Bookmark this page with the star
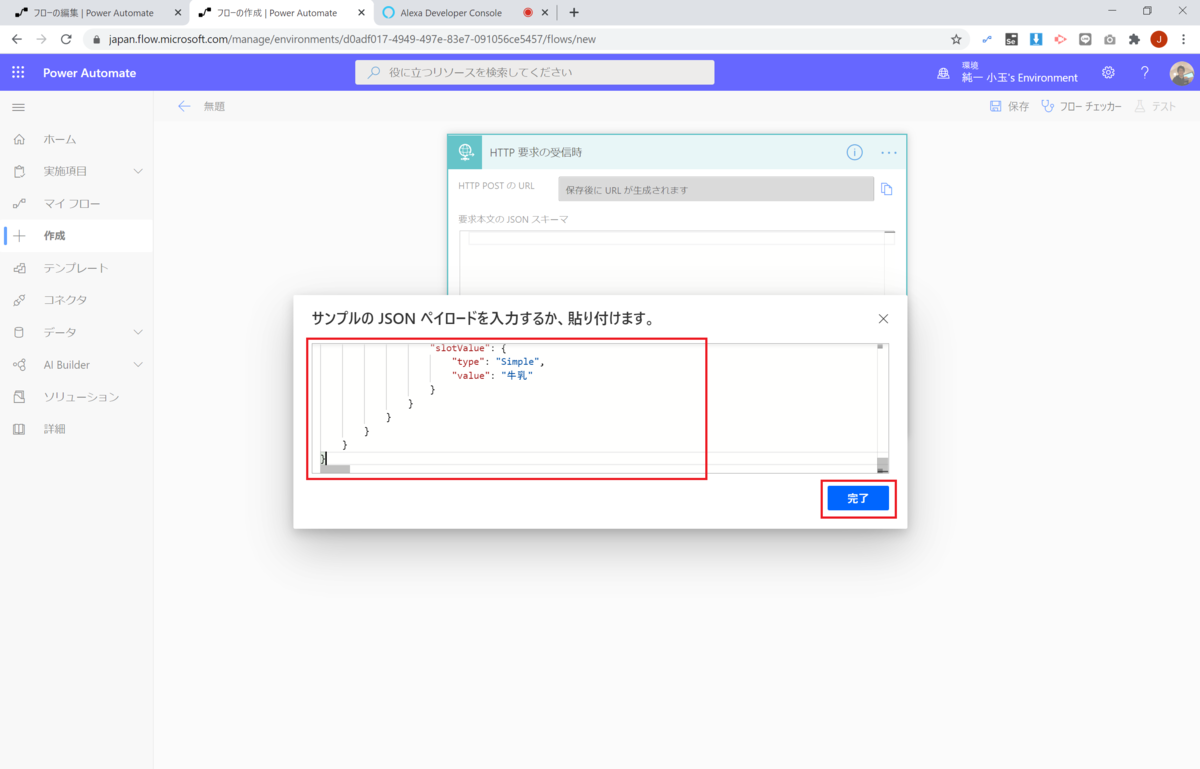 pyautogui.click(x=956, y=39)
